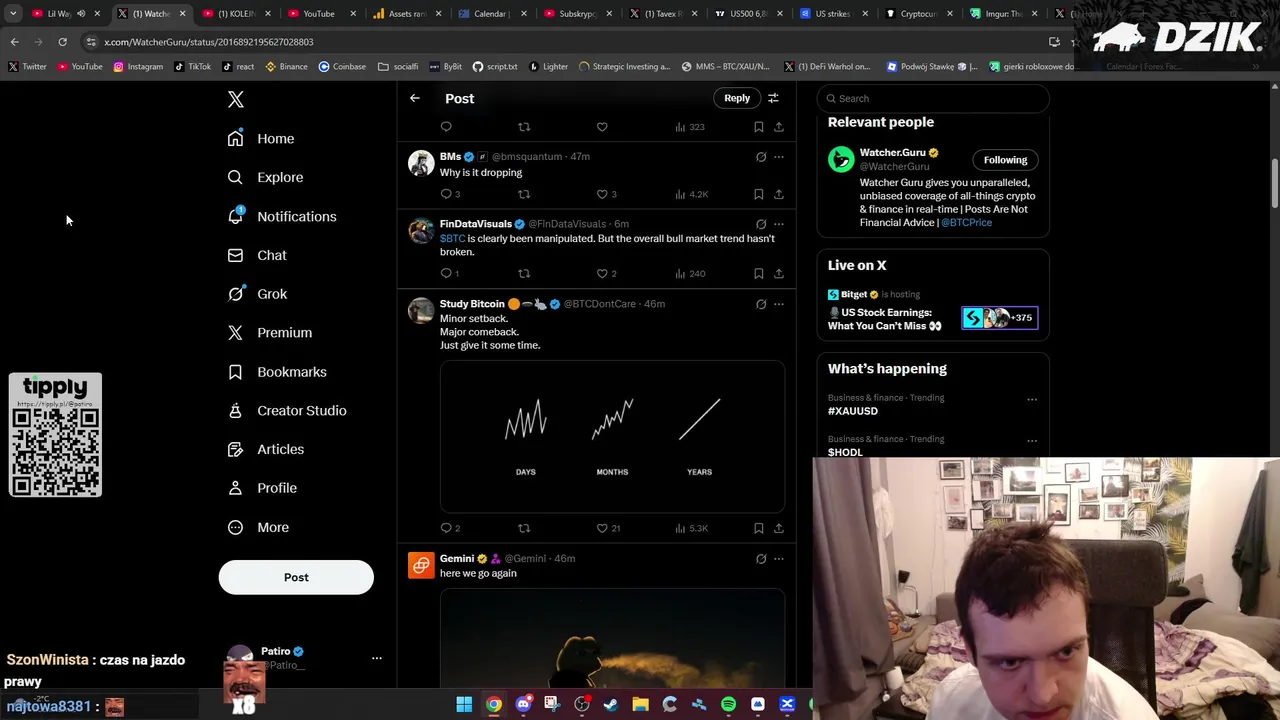Click Grok explain icon on BMs reply
The image size is (1280, 720).
click(761, 157)
